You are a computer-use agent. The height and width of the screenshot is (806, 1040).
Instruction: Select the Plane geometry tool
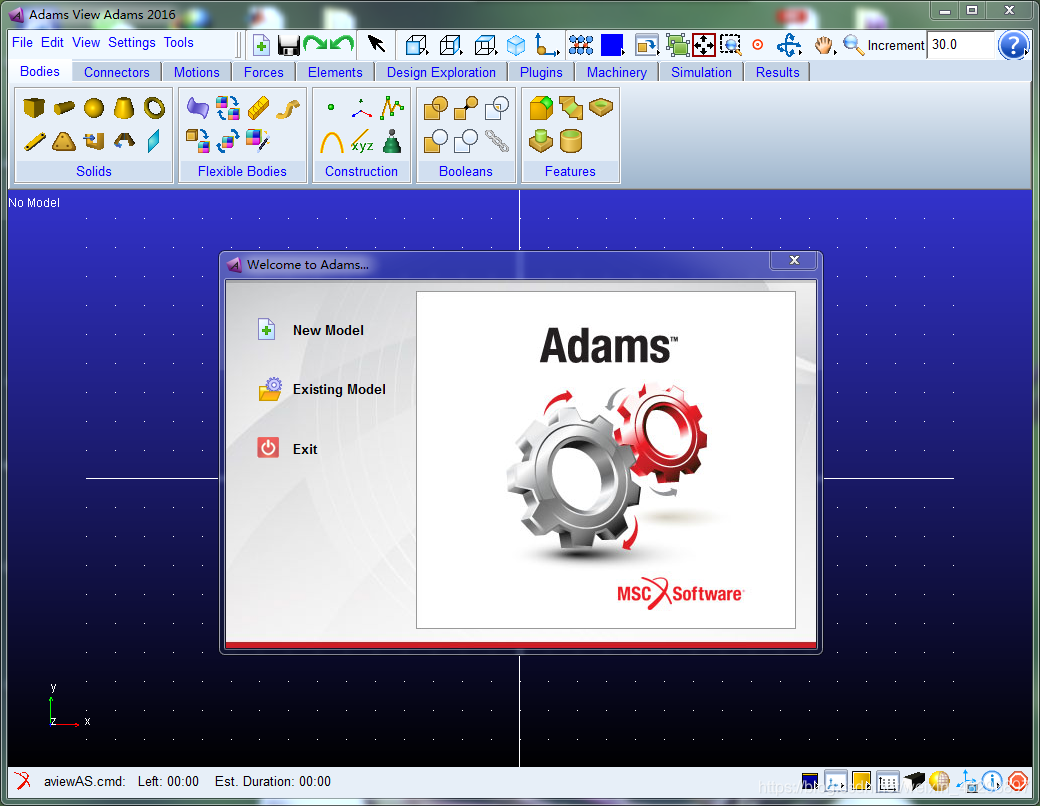153,141
